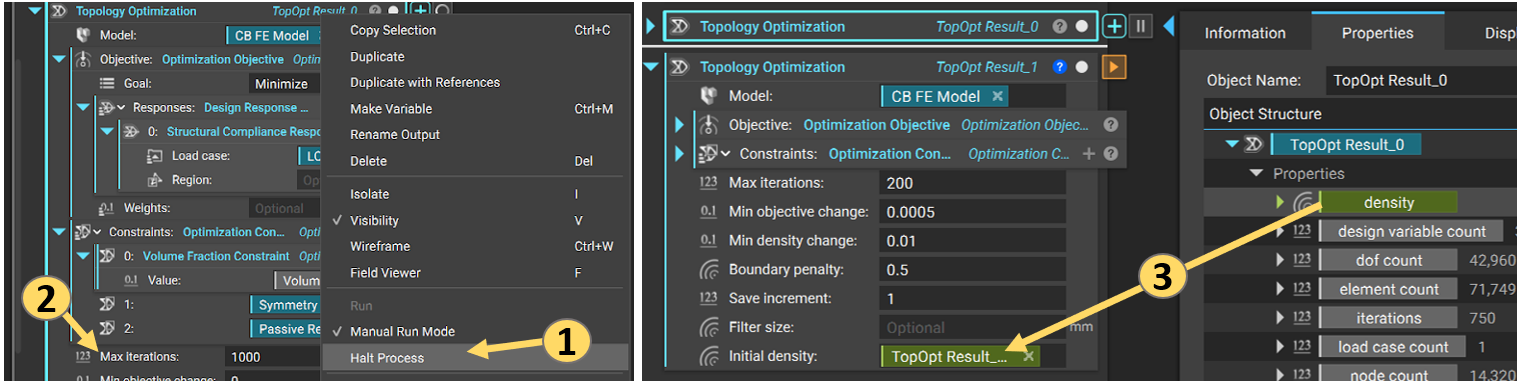1520x382 pixels.
Task: Click the run (play) button for TopOpt Result_1
Action: (1114, 67)
